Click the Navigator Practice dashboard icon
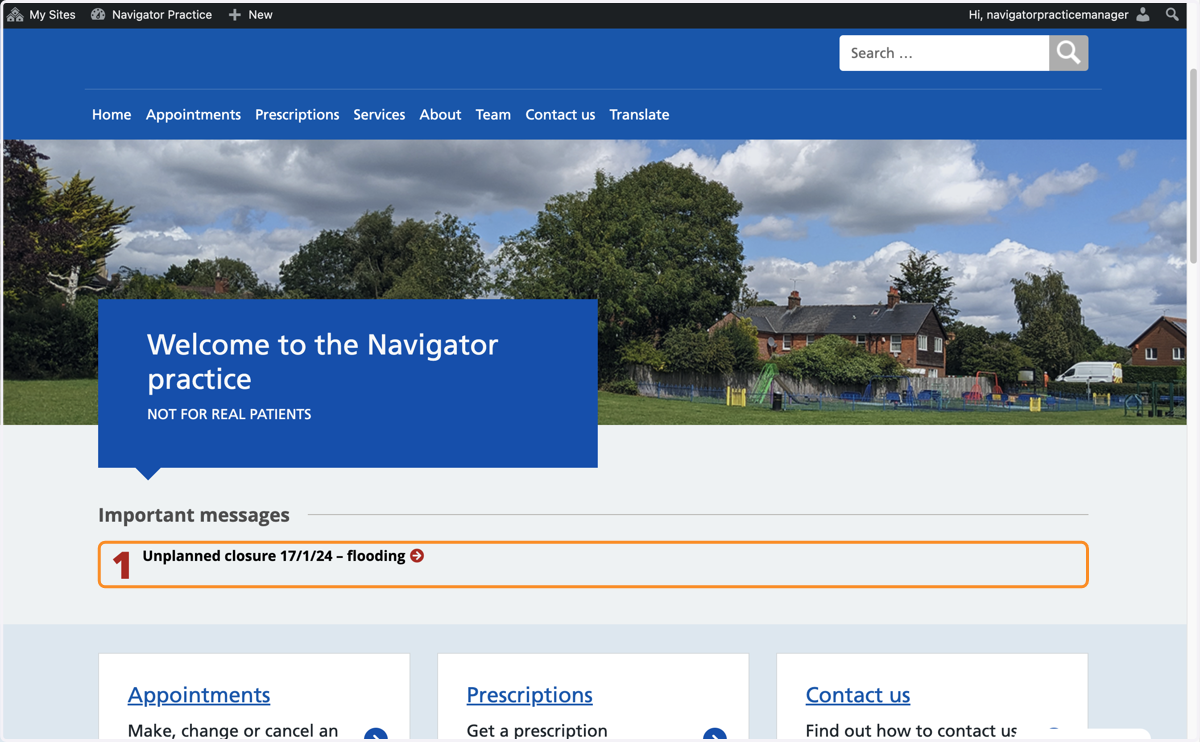The height and width of the screenshot is (742, 1200). coord(98,15)
